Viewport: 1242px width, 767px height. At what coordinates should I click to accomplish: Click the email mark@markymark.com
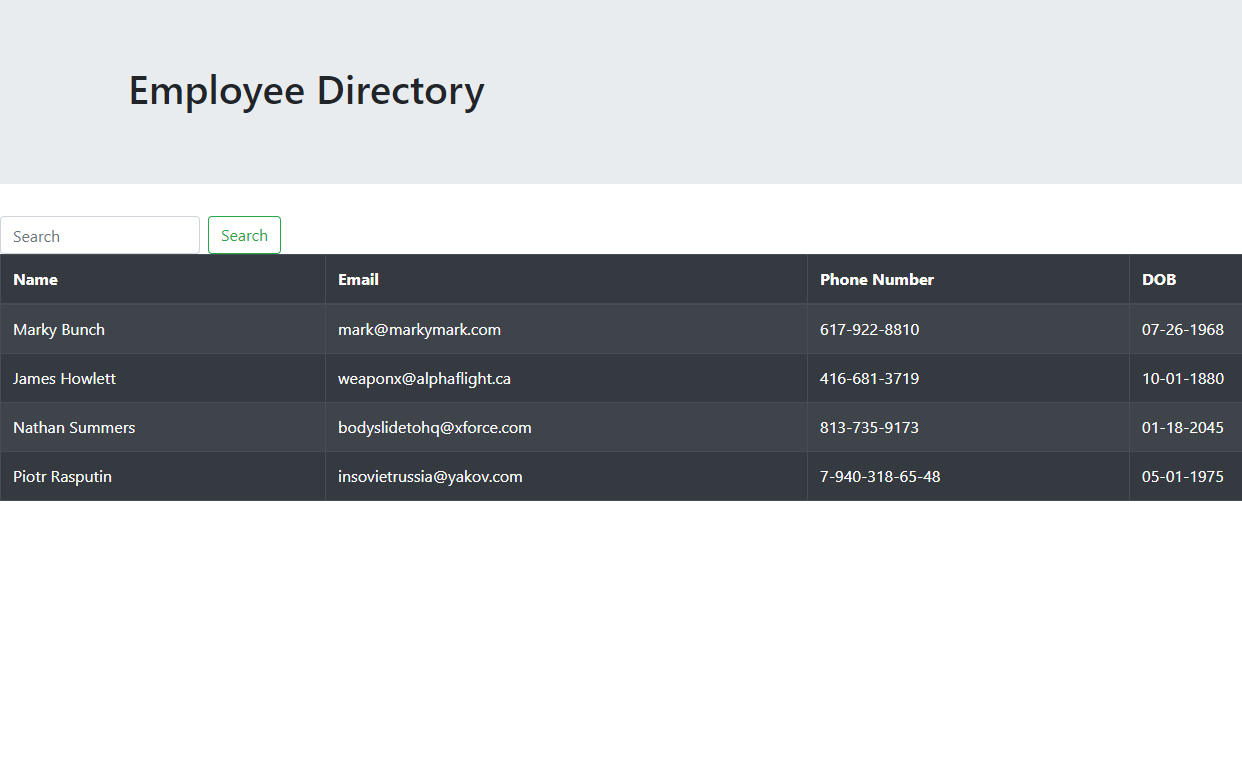click(419, 329)
